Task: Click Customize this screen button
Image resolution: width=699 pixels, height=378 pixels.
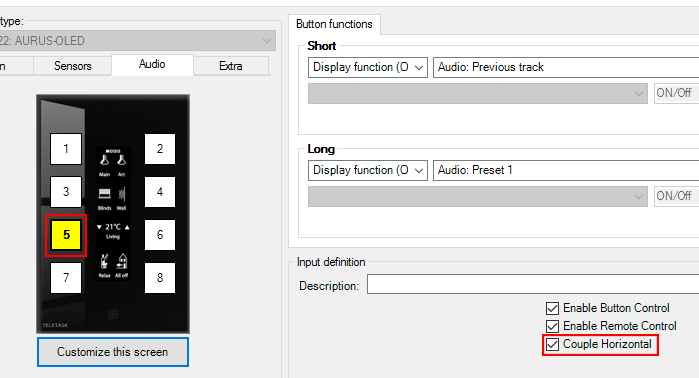Action: [x=113, y=352]
